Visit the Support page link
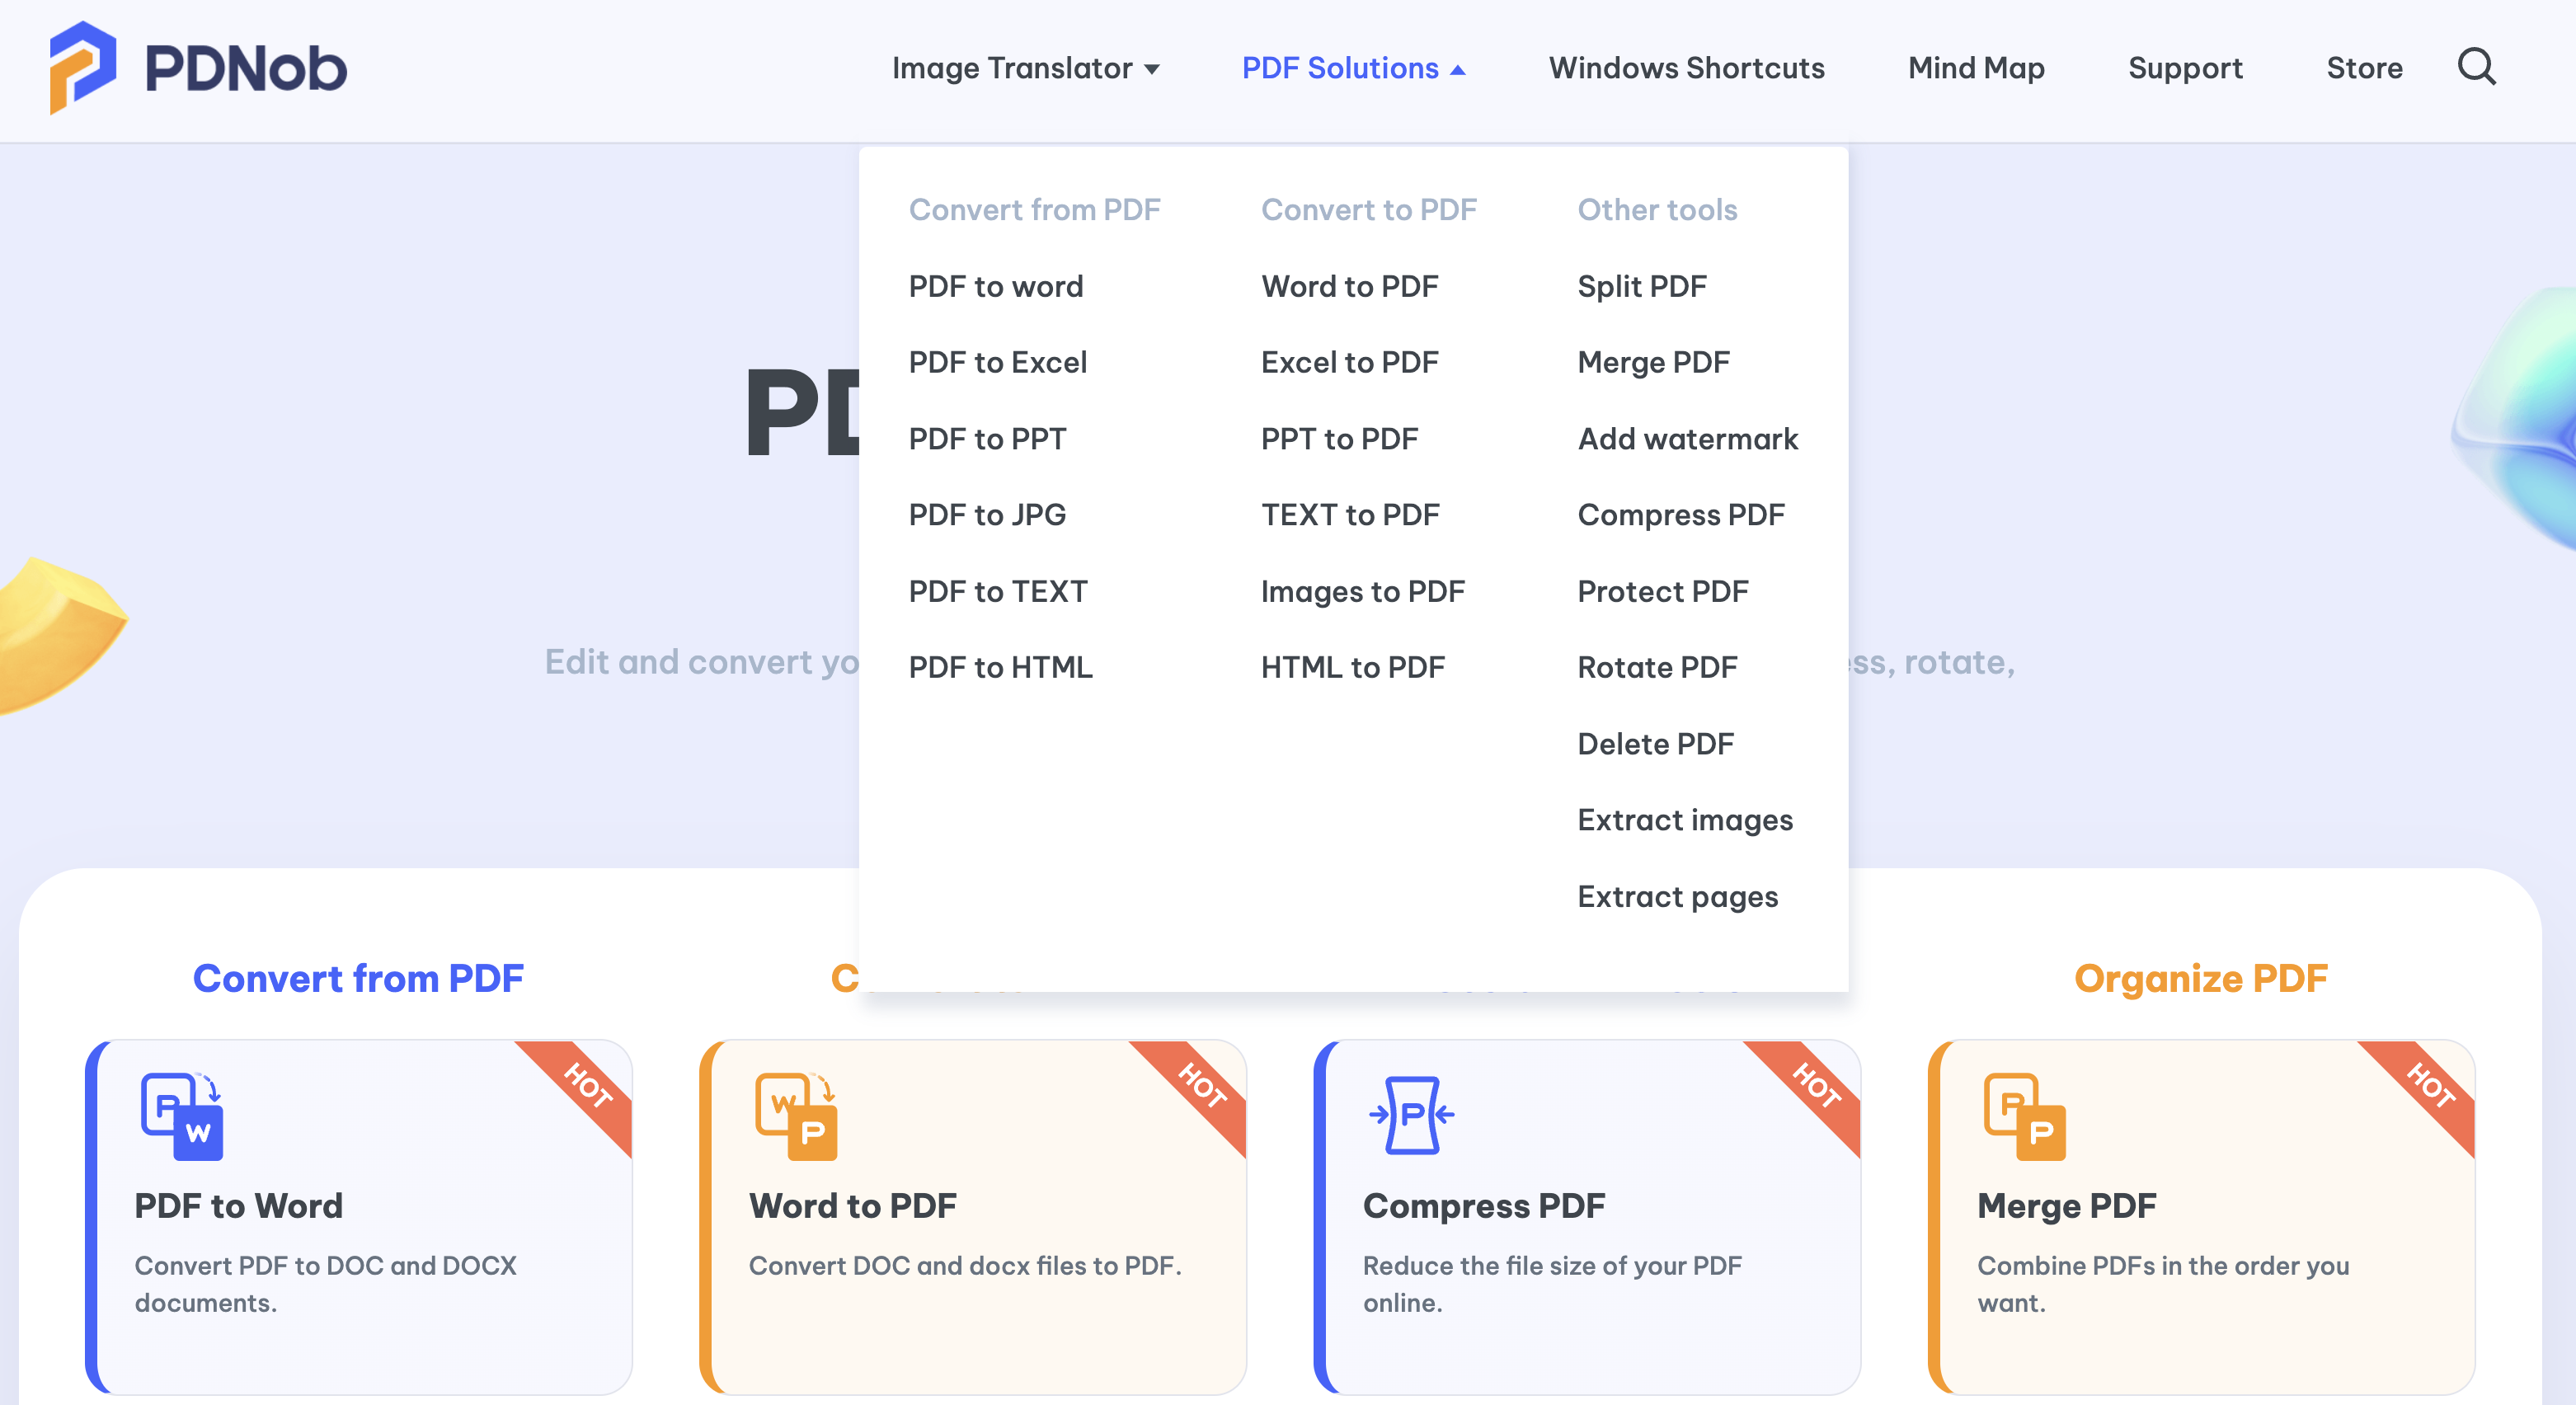The width and height of the screenshot is (2576, 1405). point(2185,68)
